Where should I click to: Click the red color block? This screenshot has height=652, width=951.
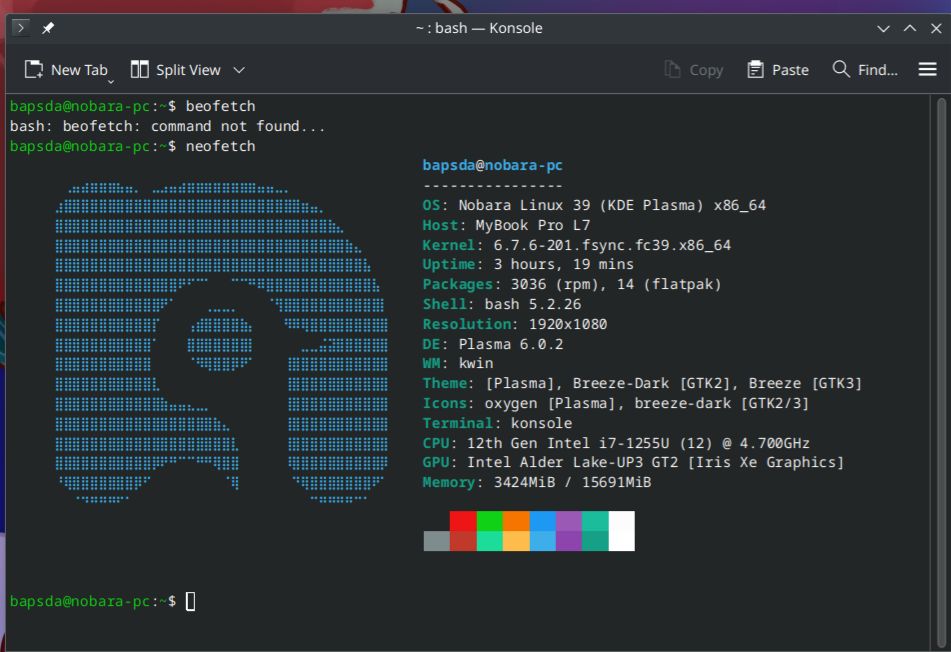pyautogui.click(x=463, y=521)
